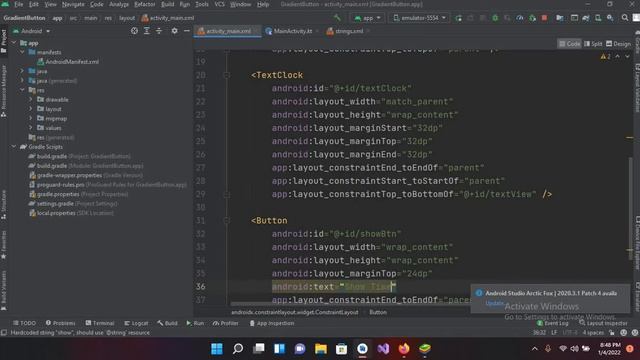This screenshot has width=640, height=360.
Task: Click the Search Everywhere magnifier icon
Action: 624,18
